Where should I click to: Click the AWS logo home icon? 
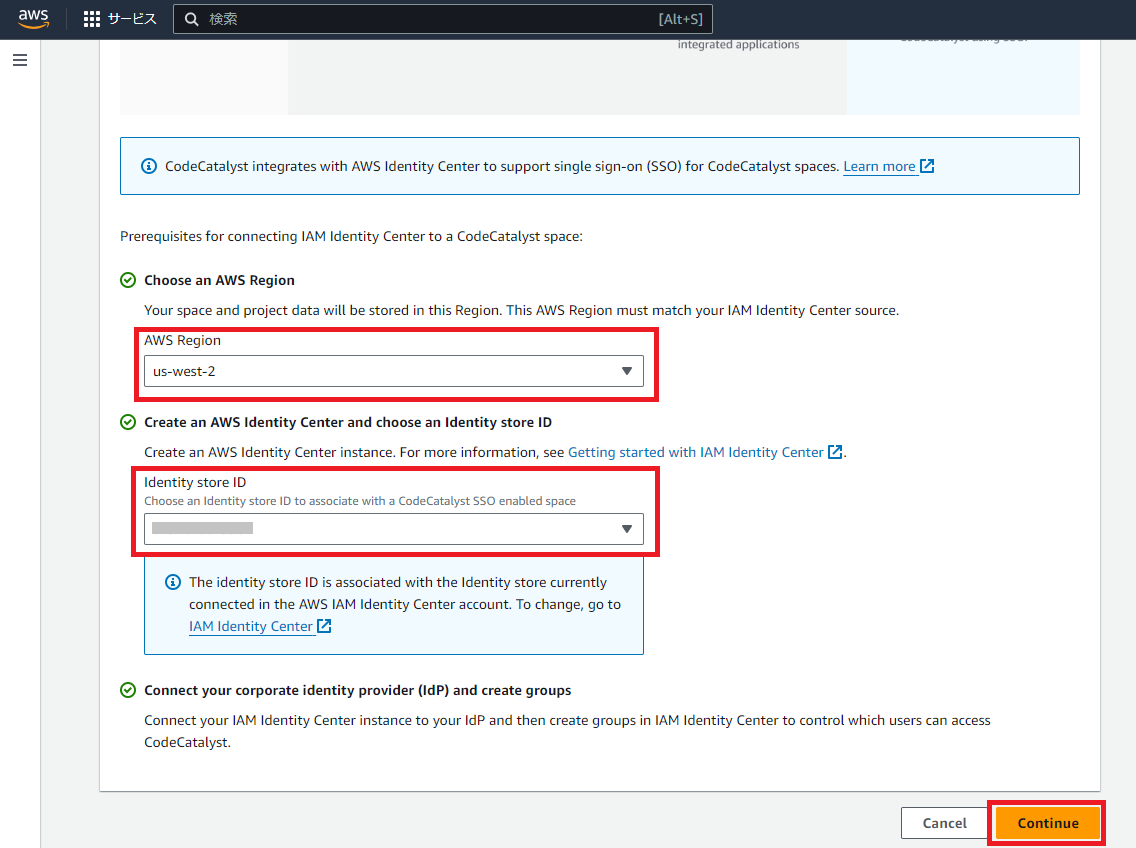click(x=33, y=19)
